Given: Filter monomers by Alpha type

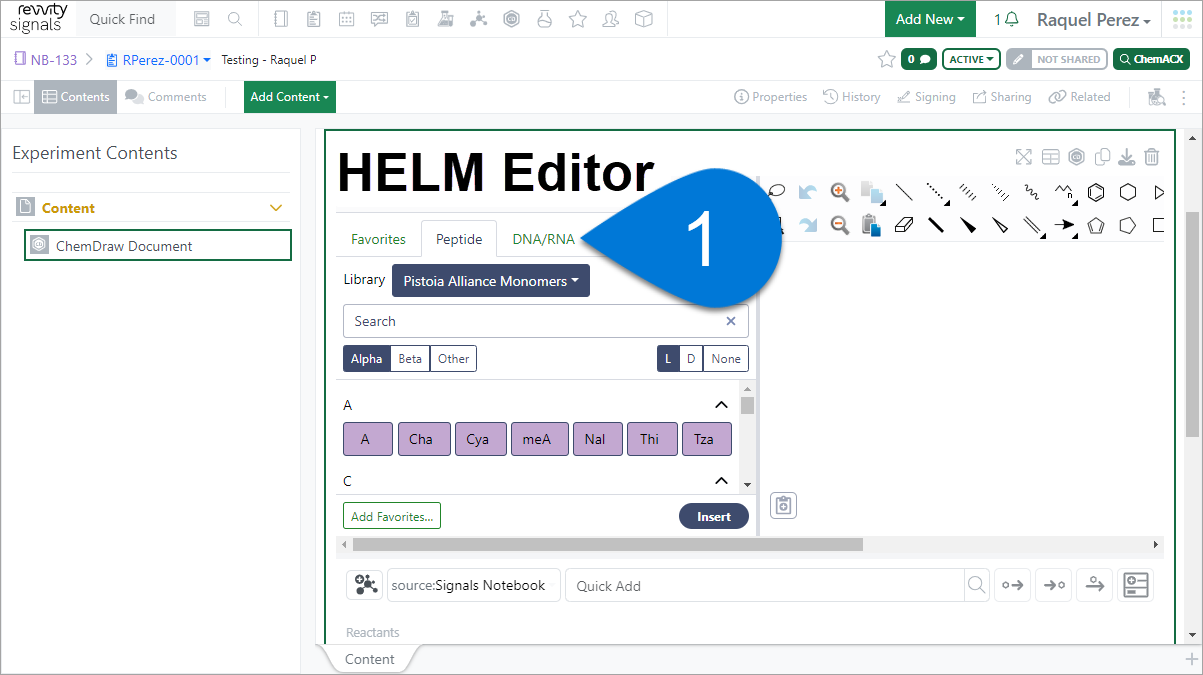Looking at the screenshot, I should coord(366,359).
